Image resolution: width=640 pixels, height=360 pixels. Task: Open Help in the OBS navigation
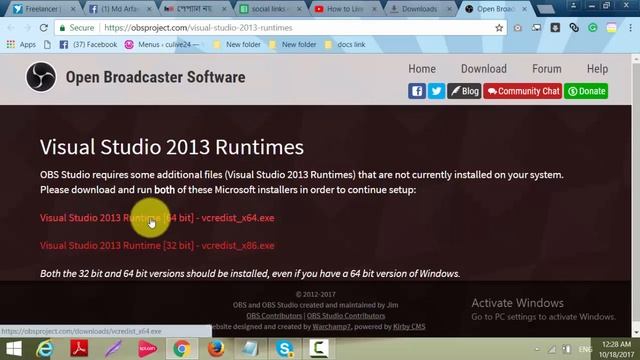pyautogui.click(x=597, y=69)
